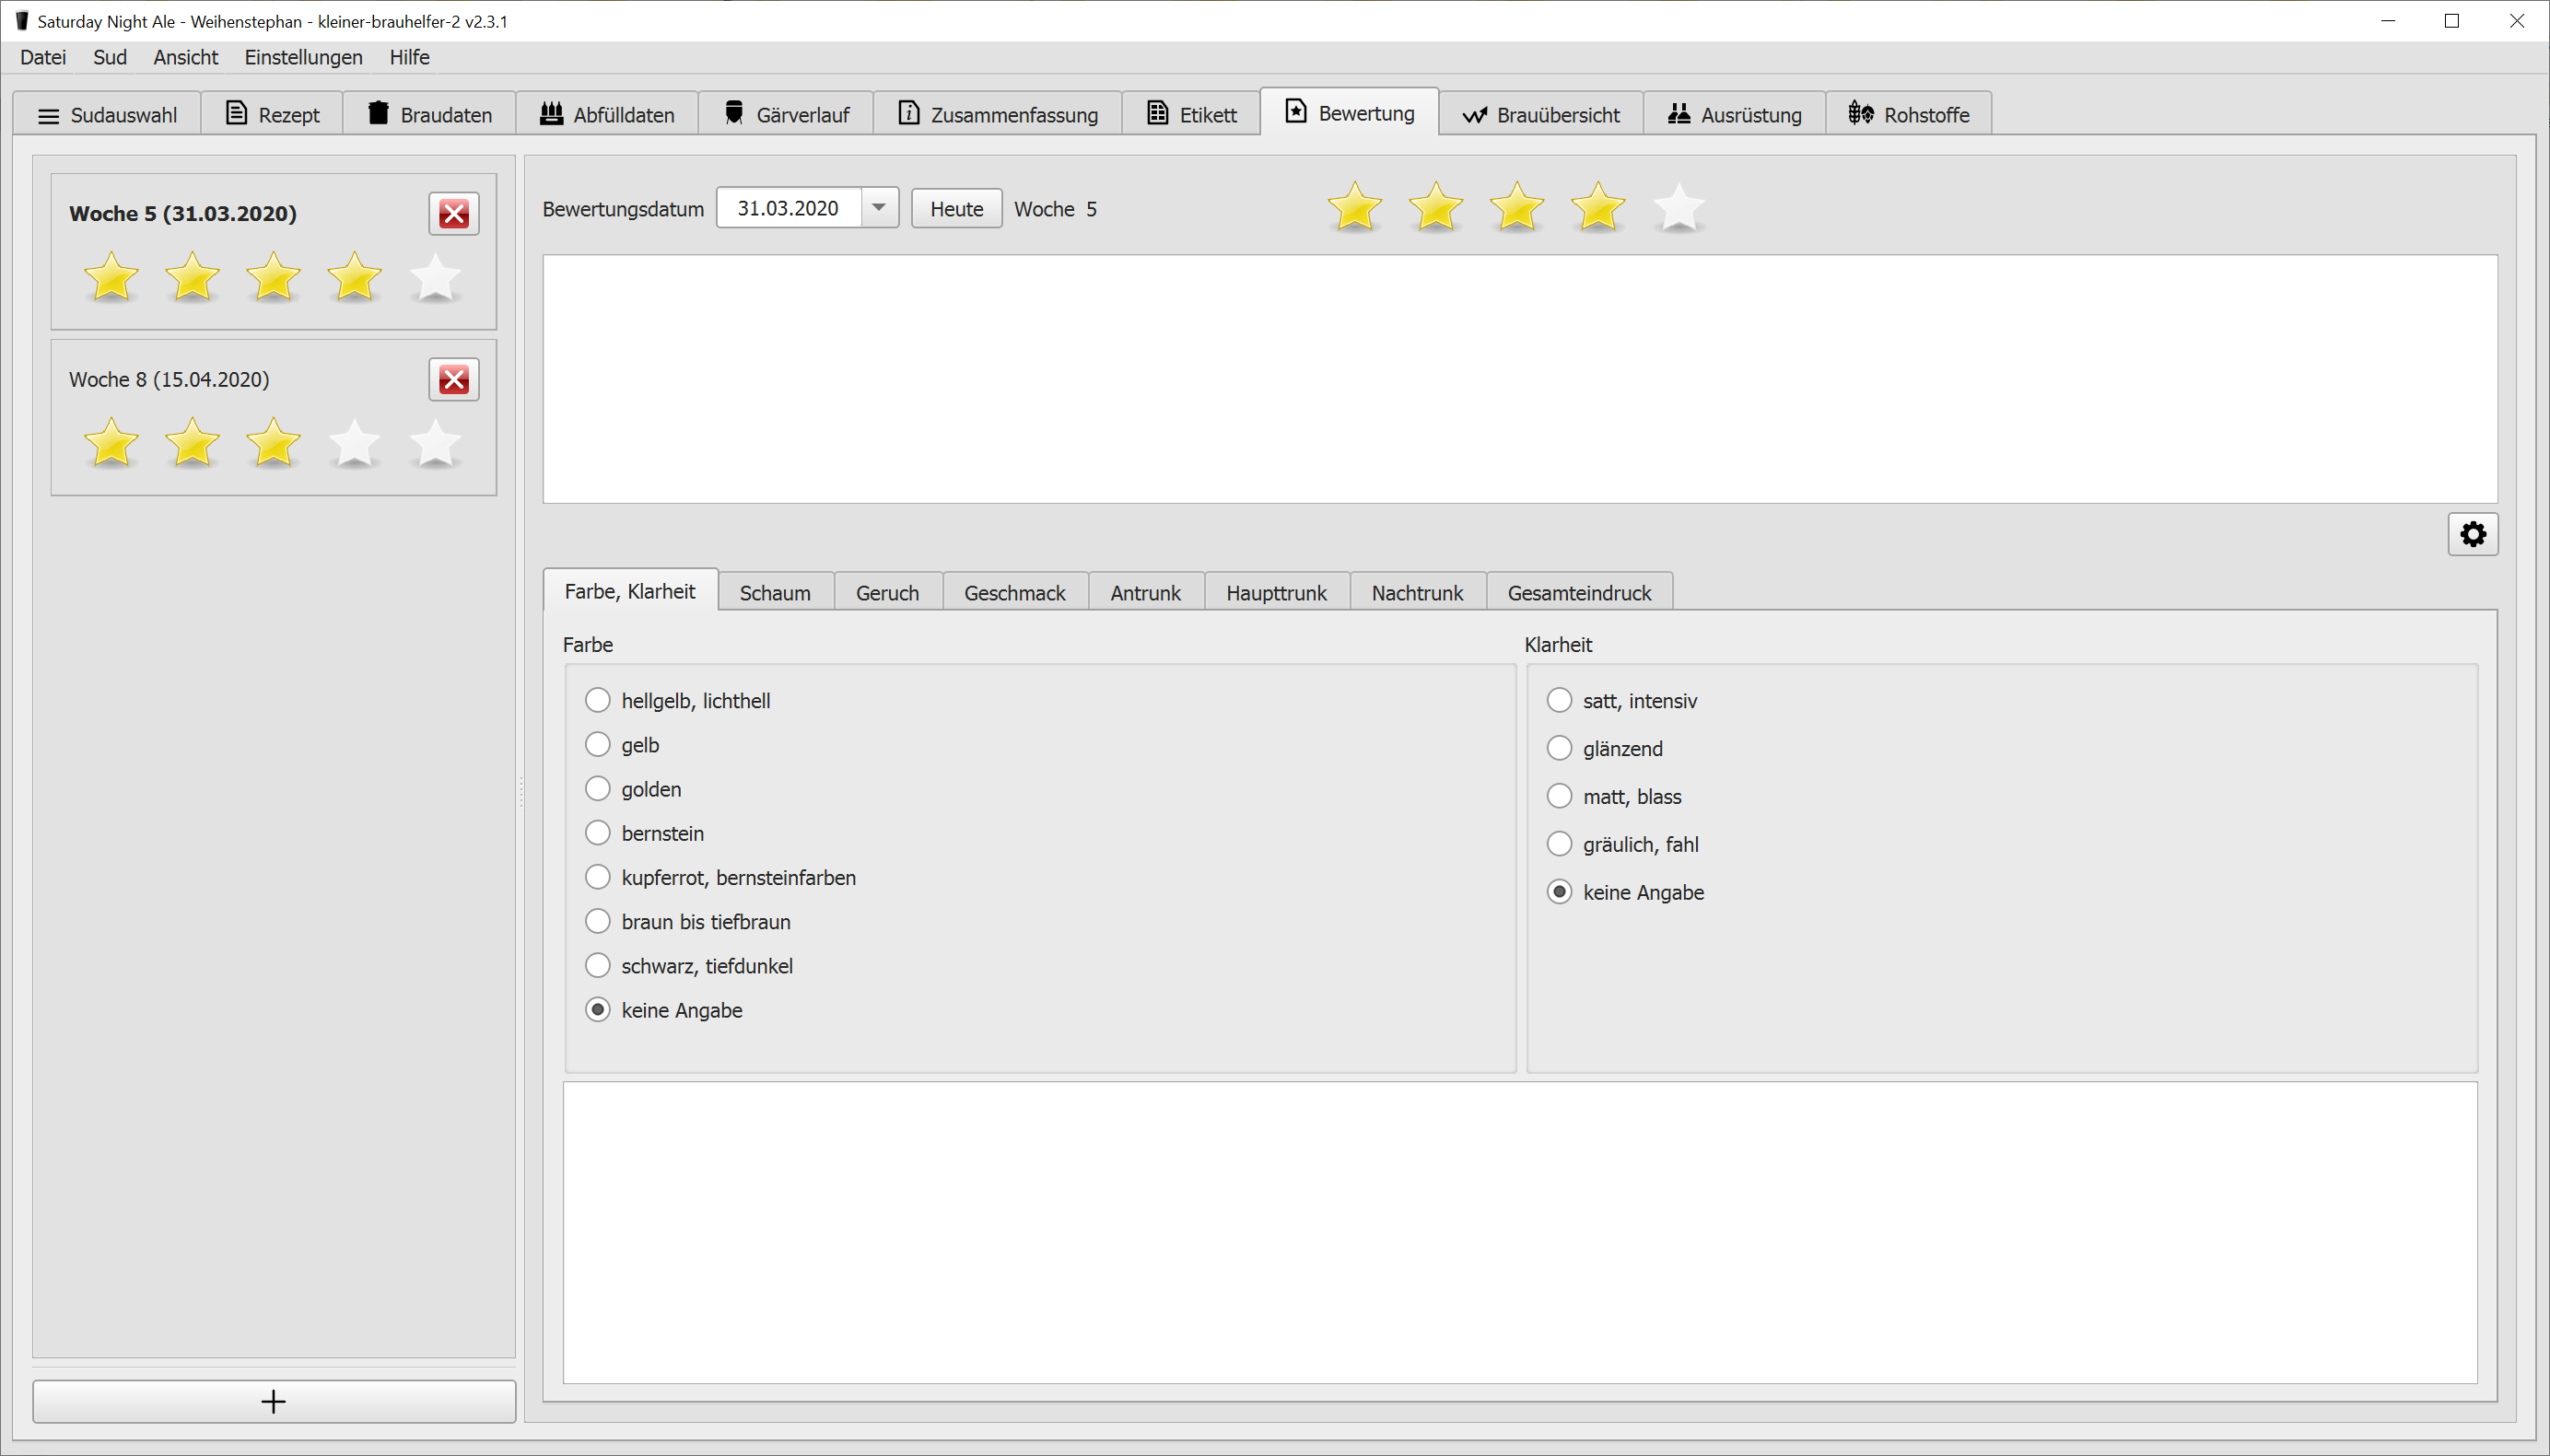Click fourth star in Woche 8 entry
This screenshot has width=2550, height=1456.
354,443
